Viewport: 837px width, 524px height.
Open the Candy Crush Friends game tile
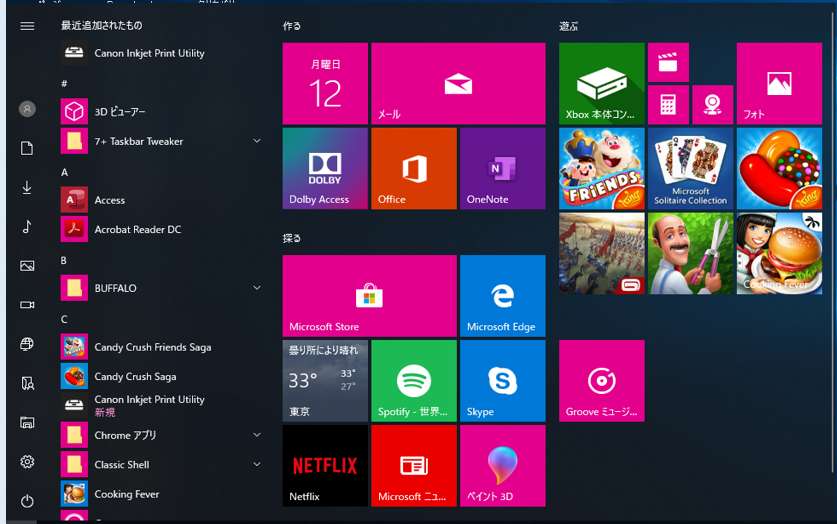pyautogui.click(x=602, y=169)
